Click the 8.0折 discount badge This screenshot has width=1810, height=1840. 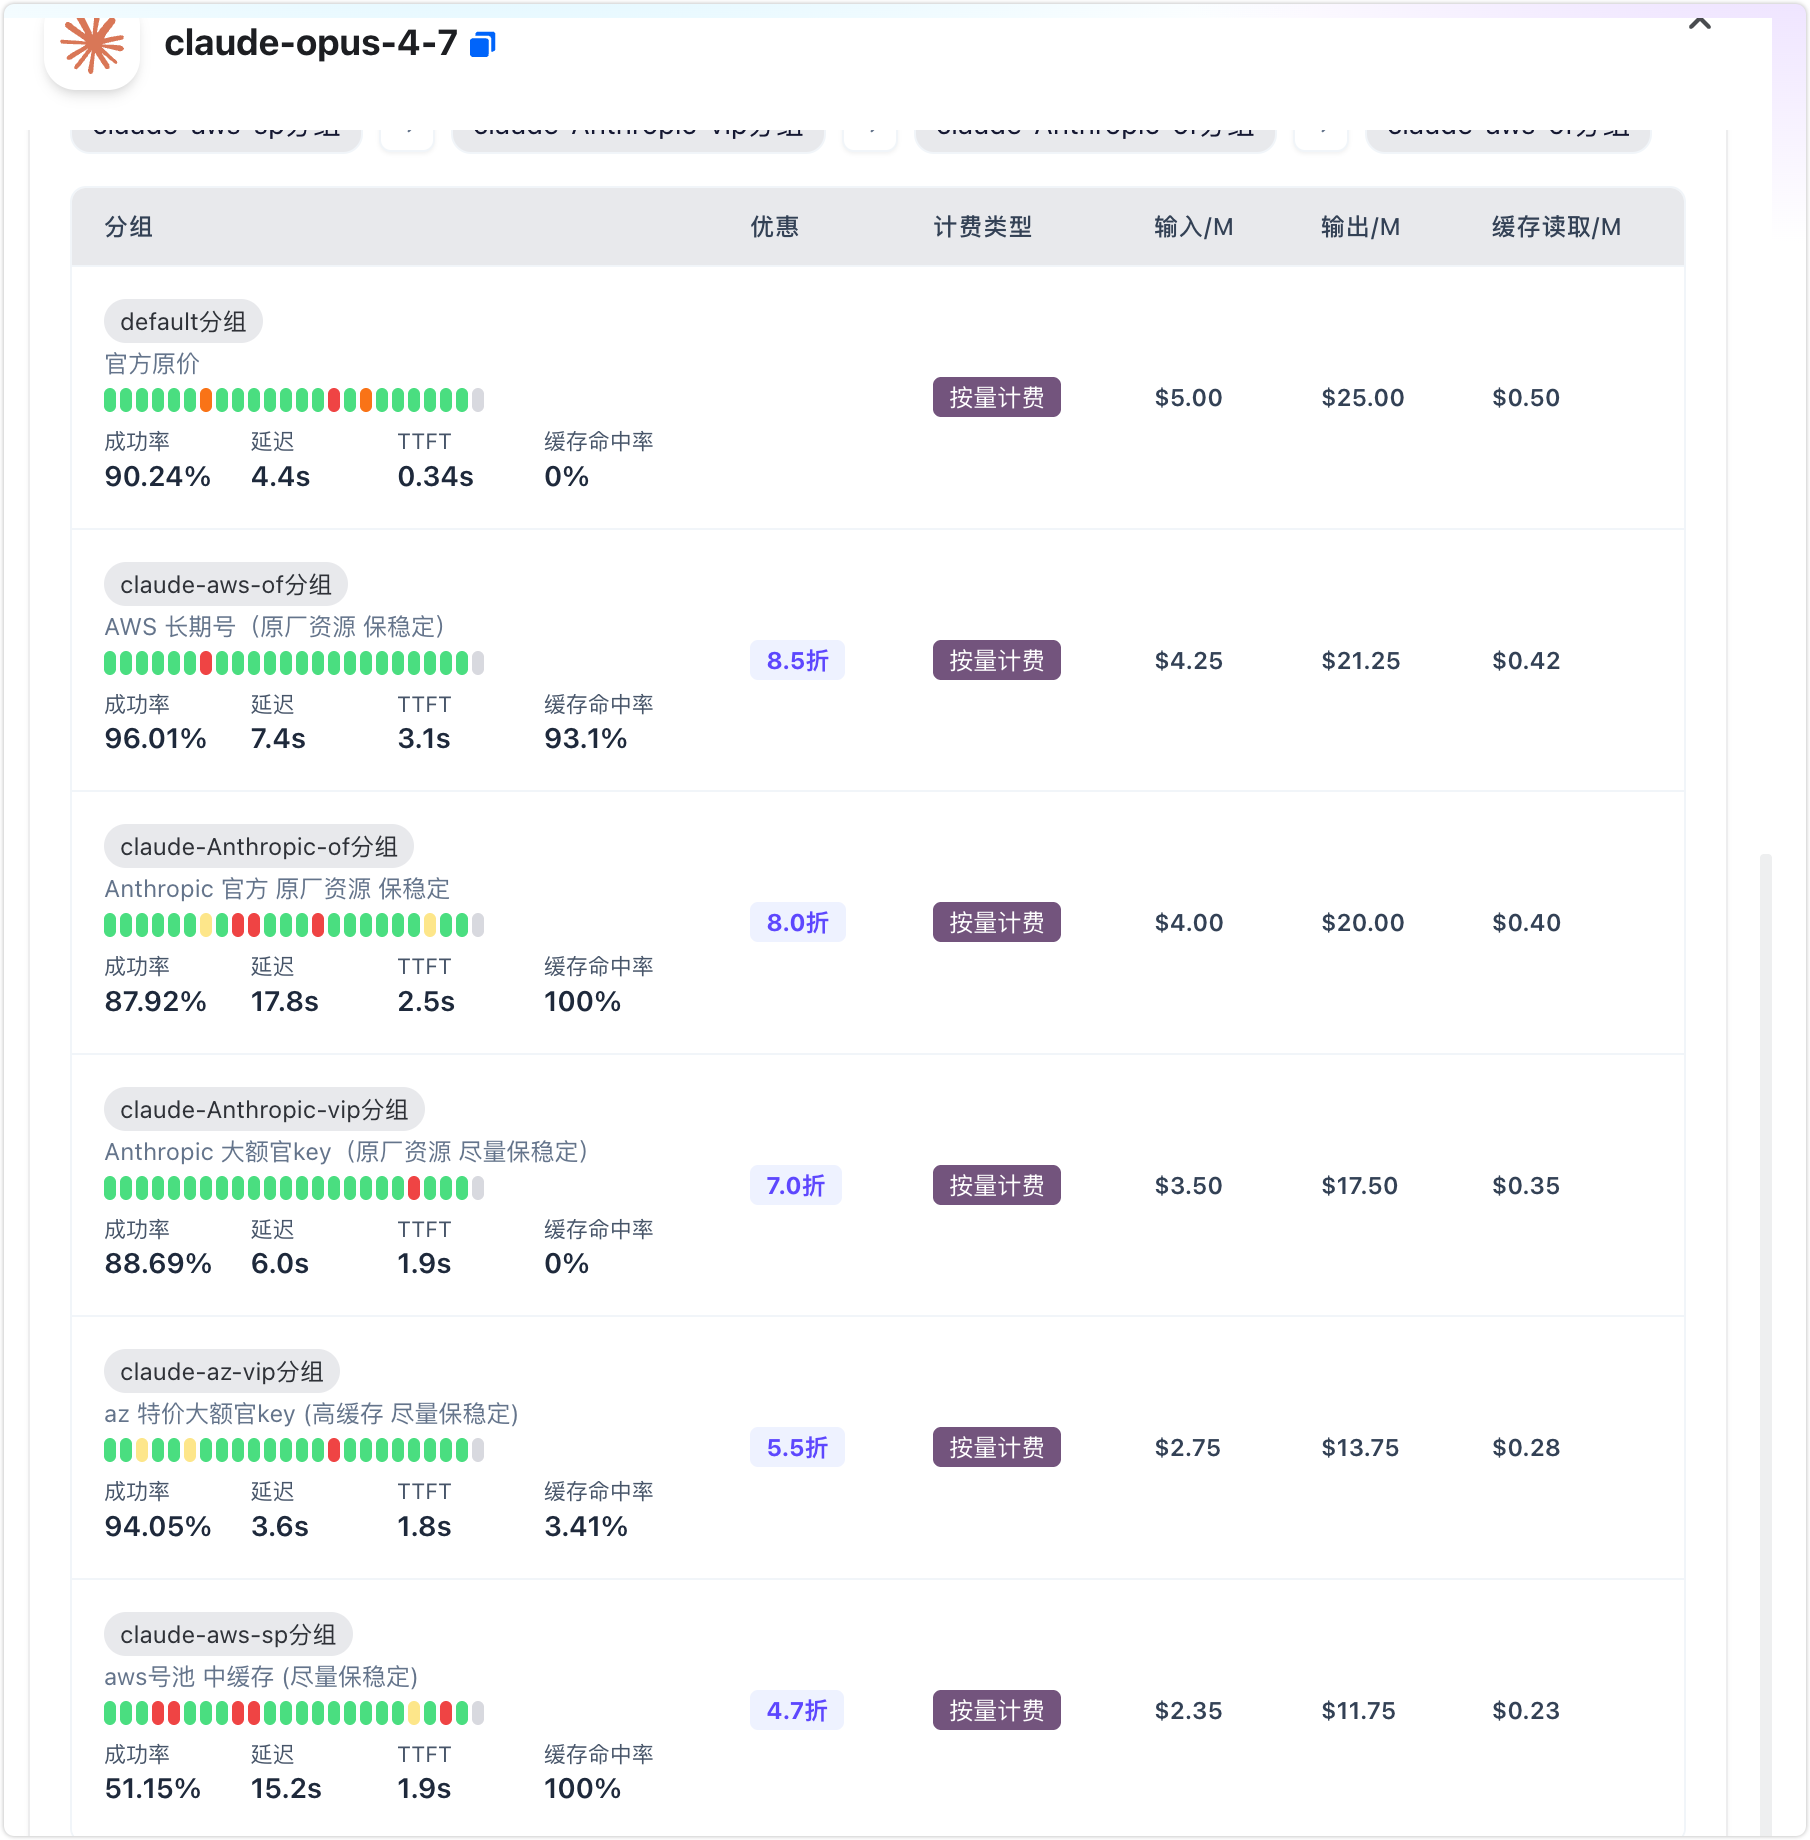tap(797, 922)
